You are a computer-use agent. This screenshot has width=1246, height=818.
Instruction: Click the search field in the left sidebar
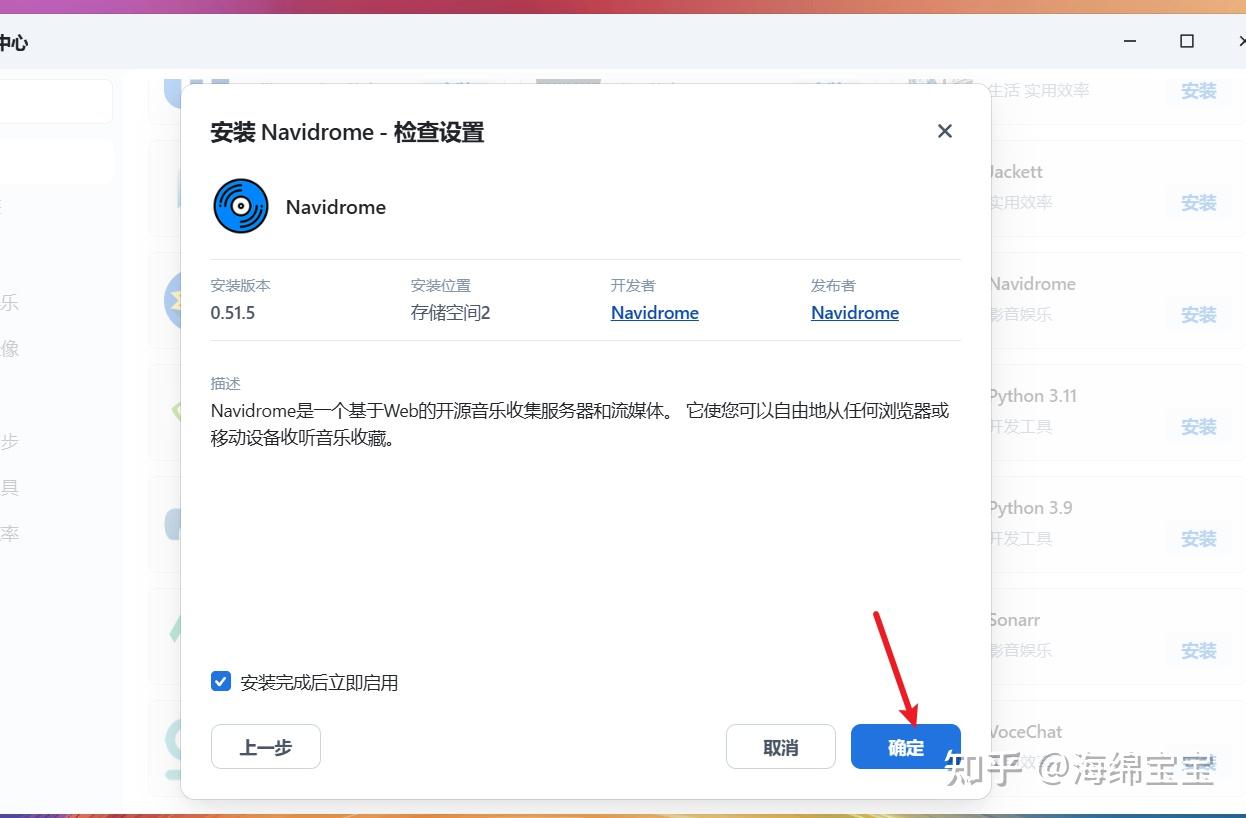(x=55, y=101)
